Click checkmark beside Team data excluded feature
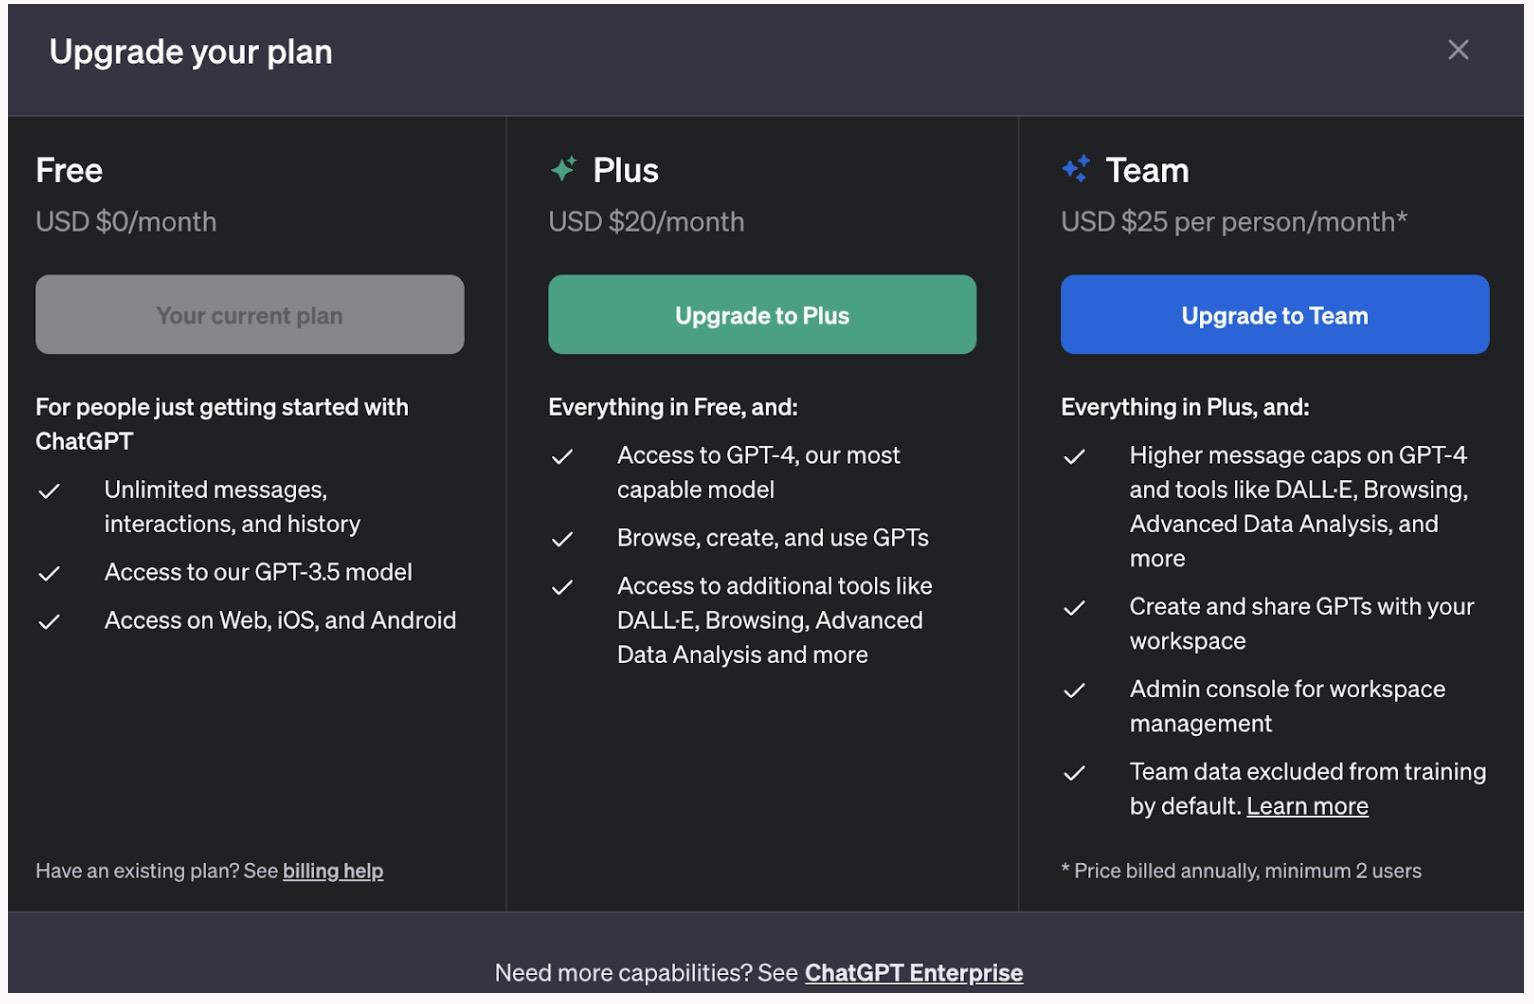This screenshot has height=1004, width=1534. 1074,773
